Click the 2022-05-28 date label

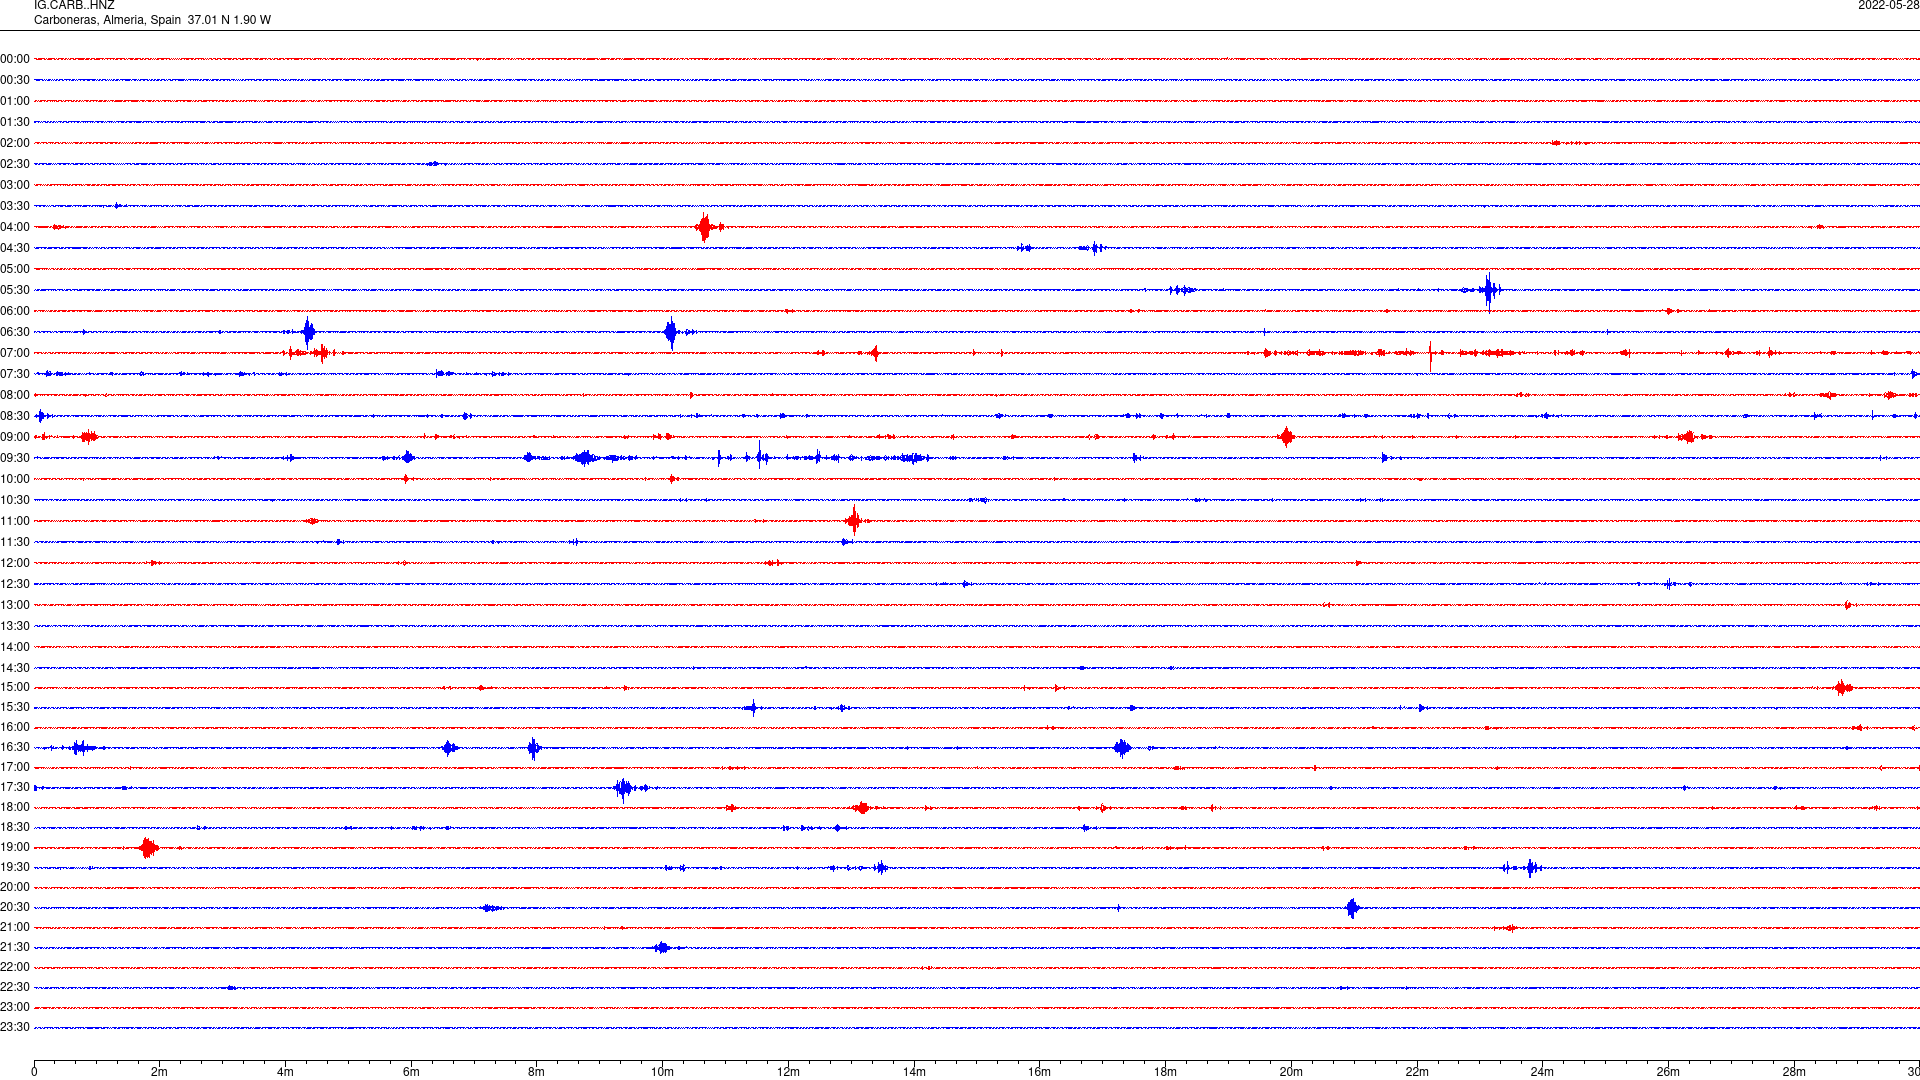coord(1888,6)
